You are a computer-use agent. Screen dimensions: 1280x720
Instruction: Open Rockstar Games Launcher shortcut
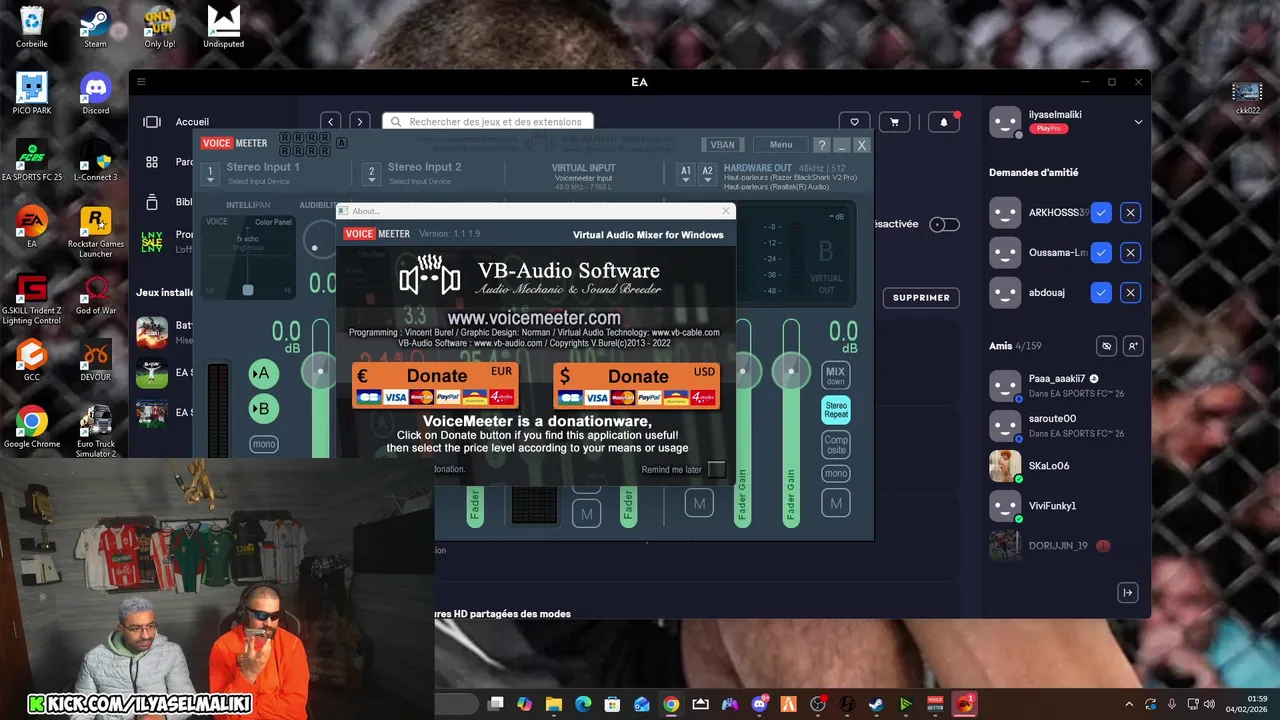tap(96, 232)
